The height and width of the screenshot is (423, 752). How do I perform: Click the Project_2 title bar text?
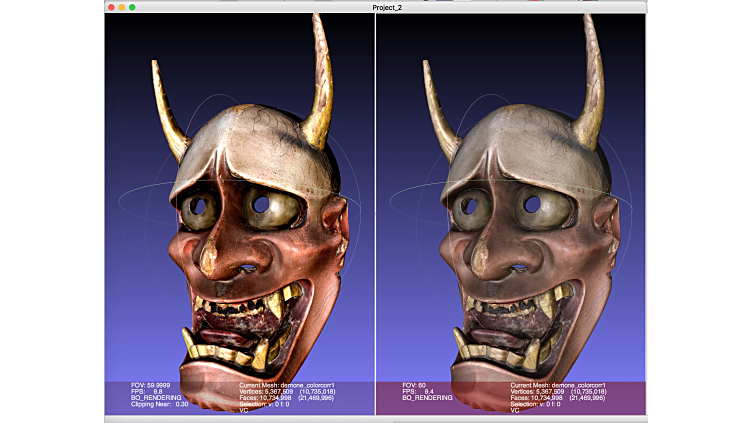pos(377,7)
